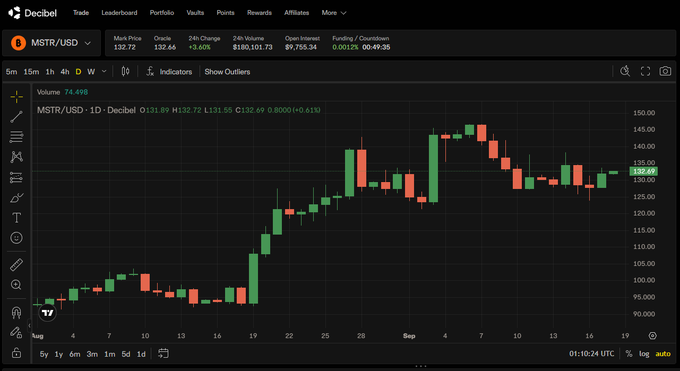This screenshot has height=371, width=680.
Task: Click the bottom panel resize handle dots
Action: (421, 366)
